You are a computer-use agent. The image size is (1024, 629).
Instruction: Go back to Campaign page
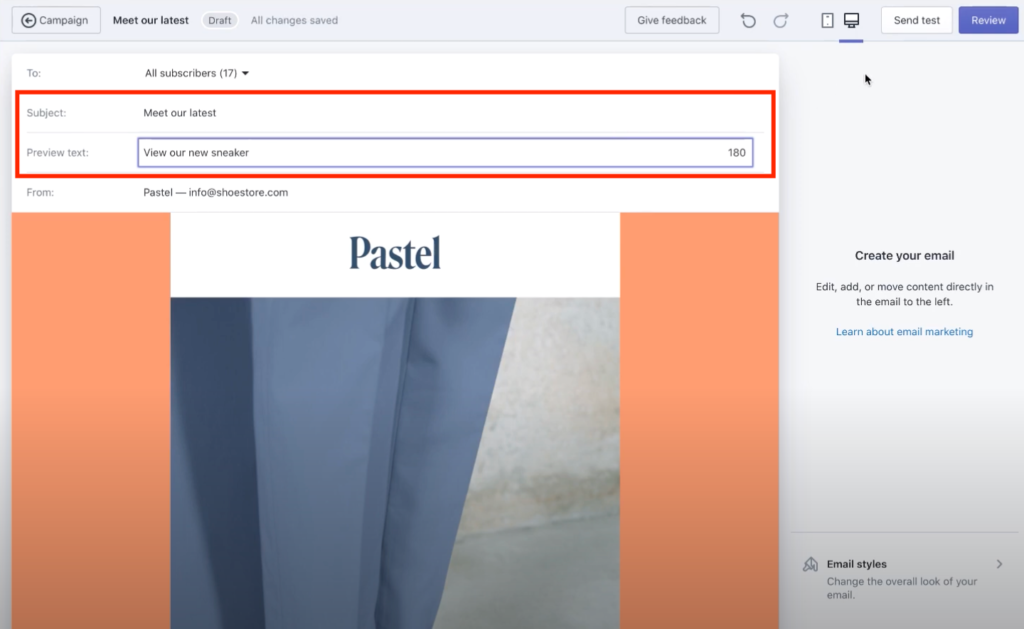point(56,20)
